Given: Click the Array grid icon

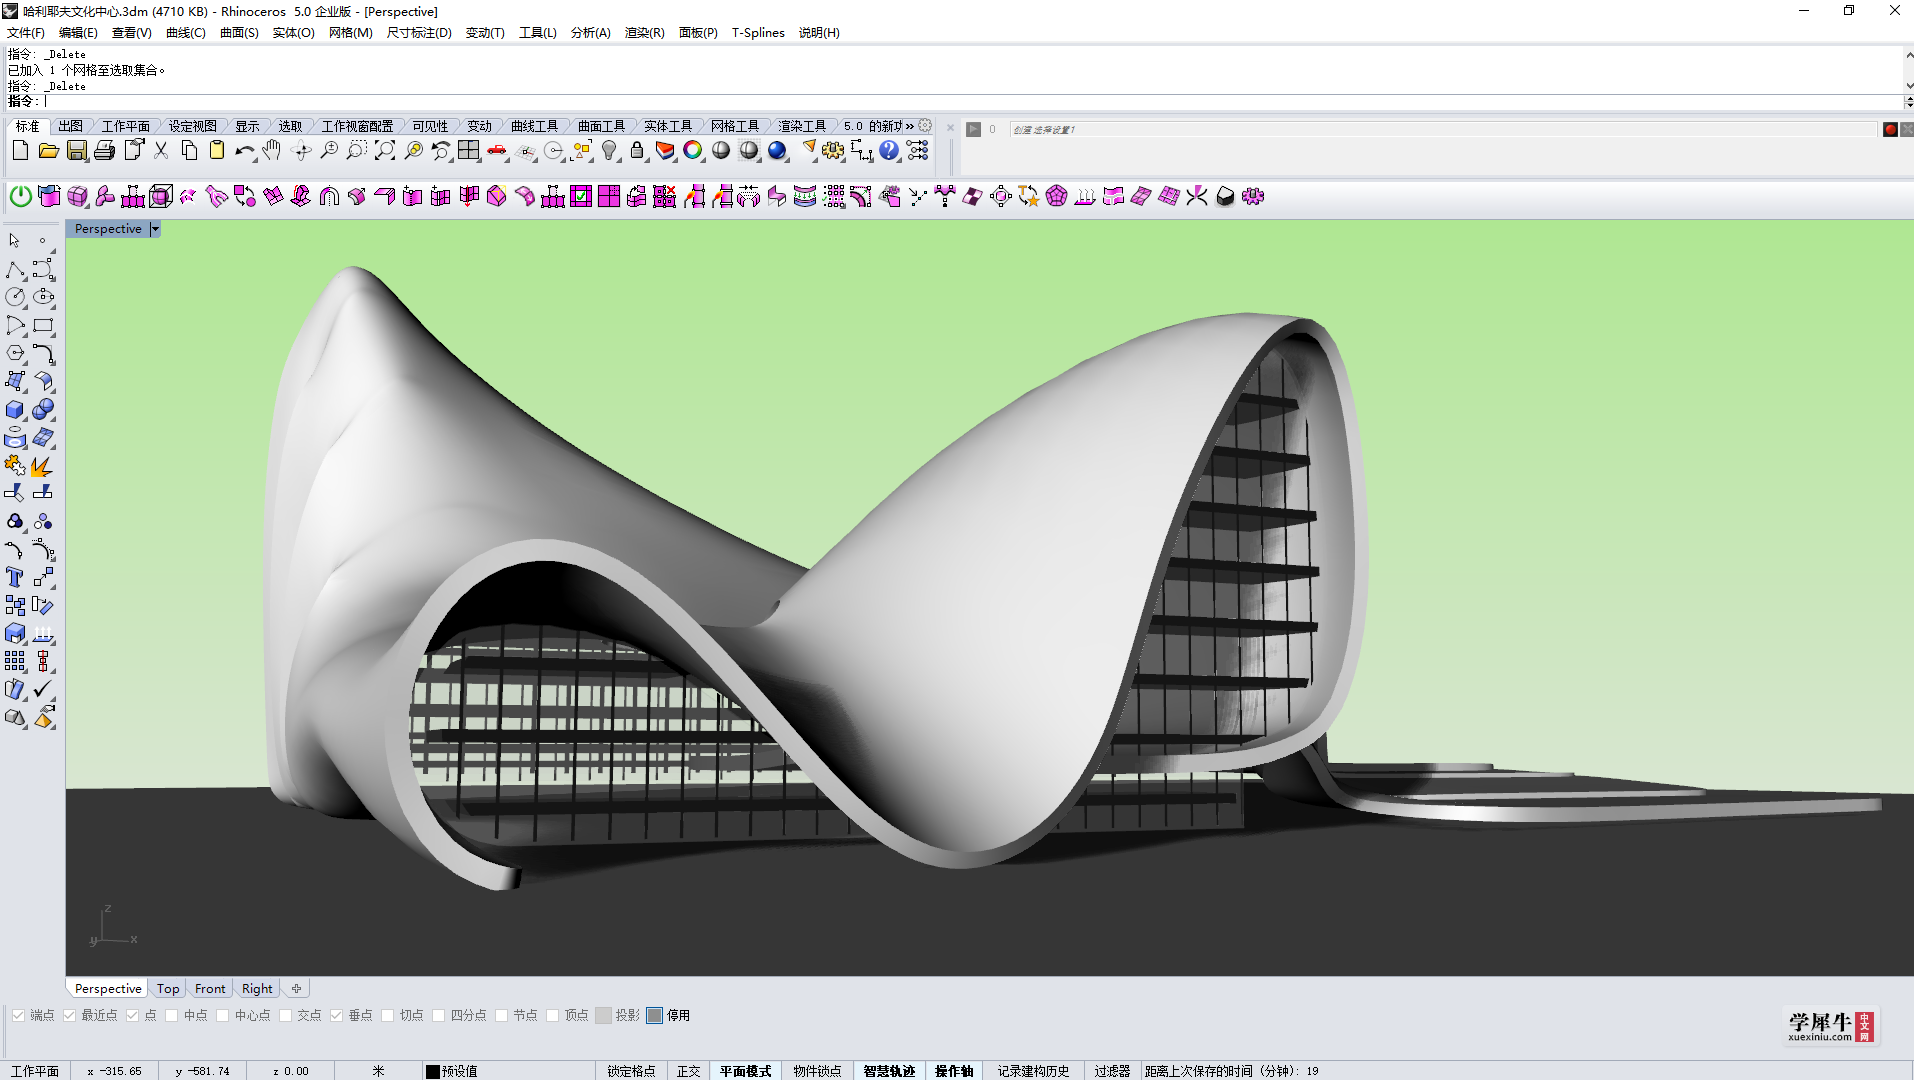Looking at the screenshot, I should (15, 661).
